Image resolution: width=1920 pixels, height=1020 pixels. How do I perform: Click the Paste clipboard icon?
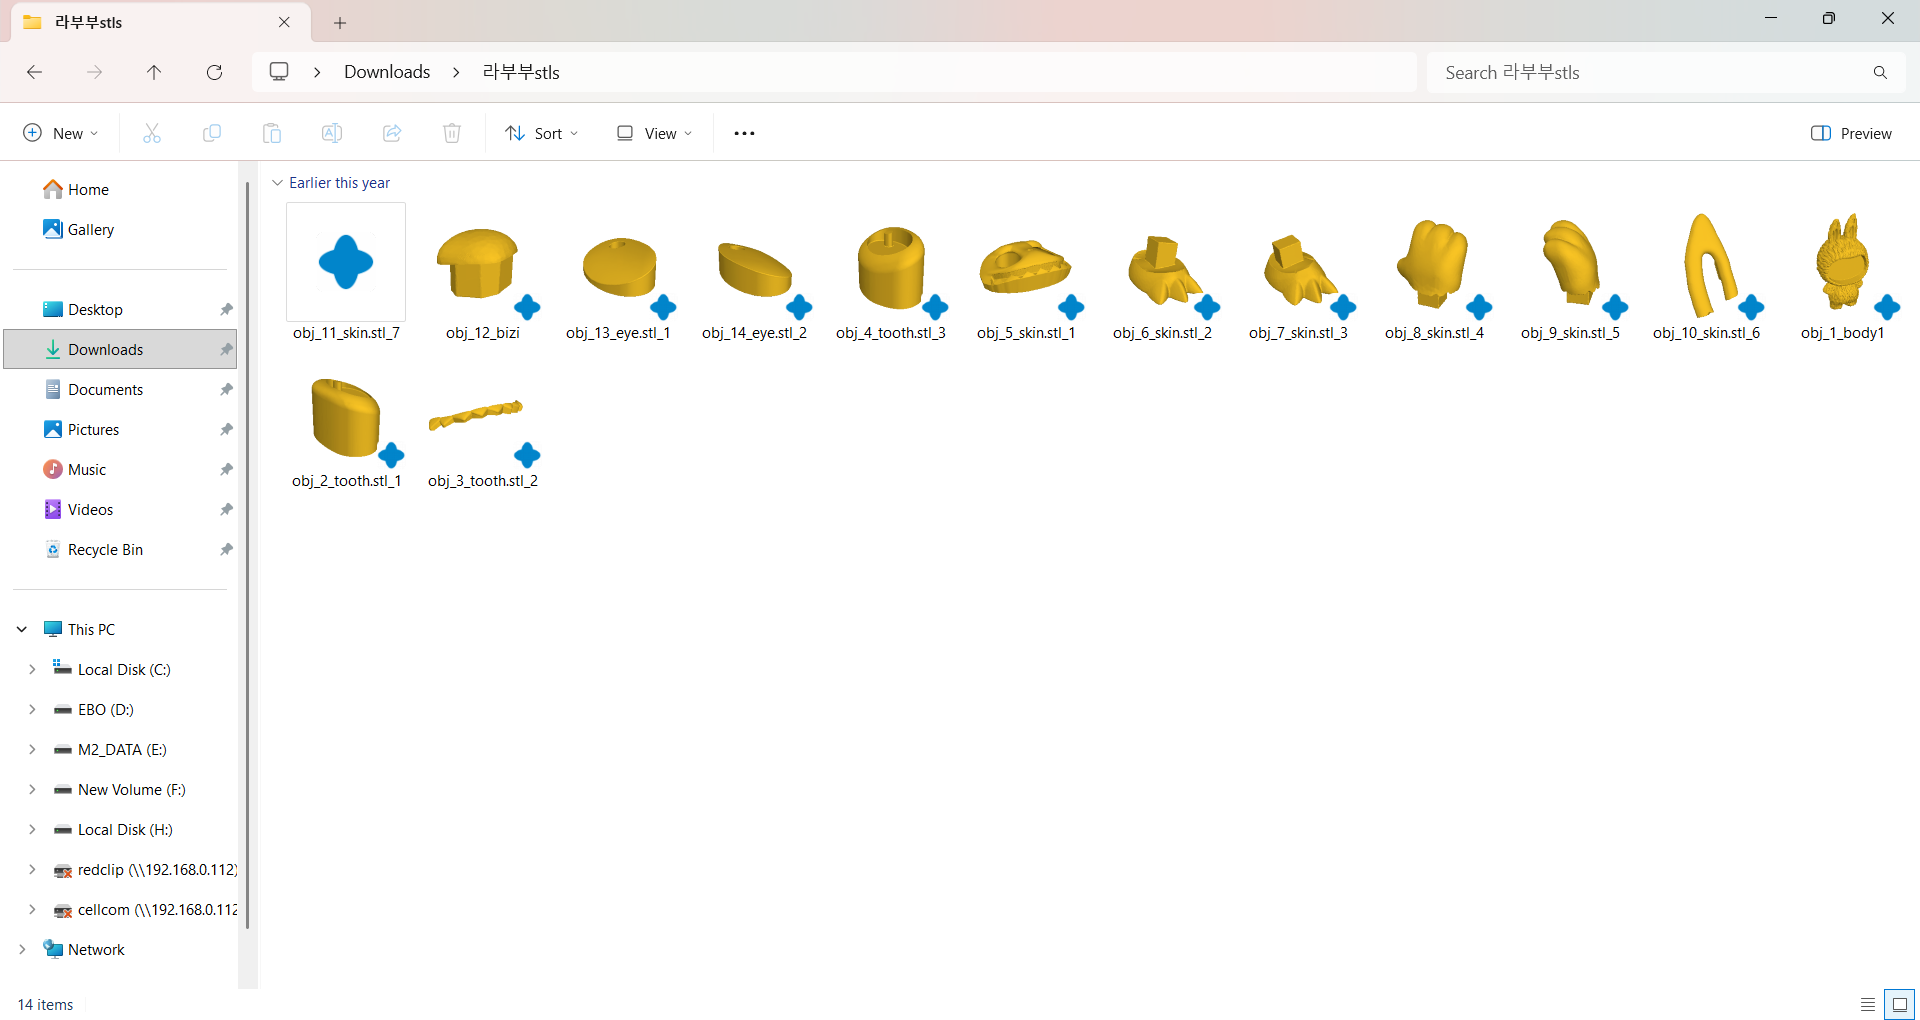[272, 133]
